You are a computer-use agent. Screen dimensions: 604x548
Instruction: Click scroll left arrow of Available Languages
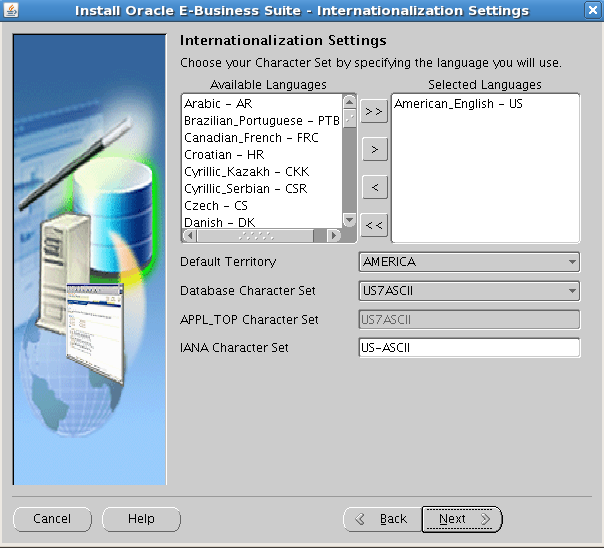coord(190,235)
